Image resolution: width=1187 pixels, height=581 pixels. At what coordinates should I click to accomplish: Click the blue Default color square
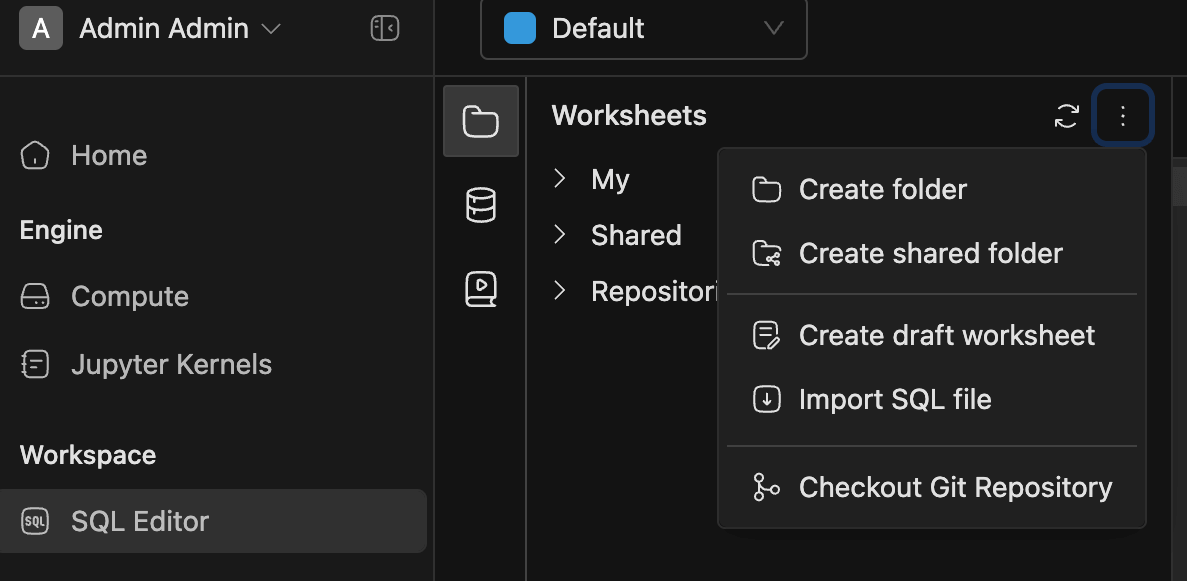[520, 29]
